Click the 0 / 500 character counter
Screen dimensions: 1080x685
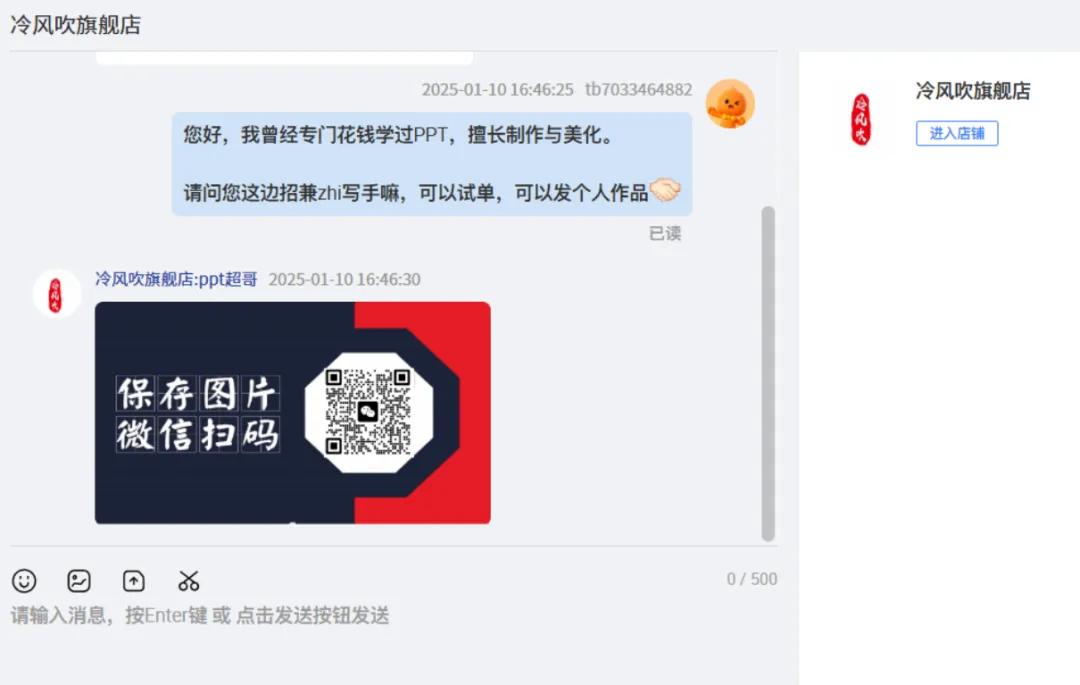[x=751, y=579]
